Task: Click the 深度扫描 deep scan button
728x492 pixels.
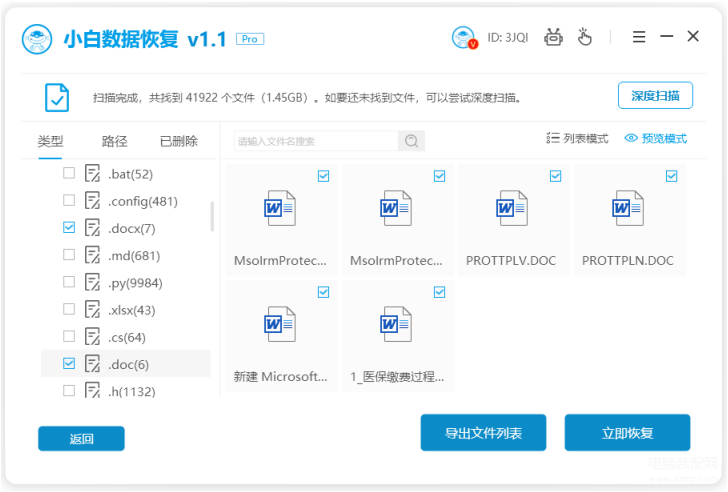Action: [x=655, y=96]
